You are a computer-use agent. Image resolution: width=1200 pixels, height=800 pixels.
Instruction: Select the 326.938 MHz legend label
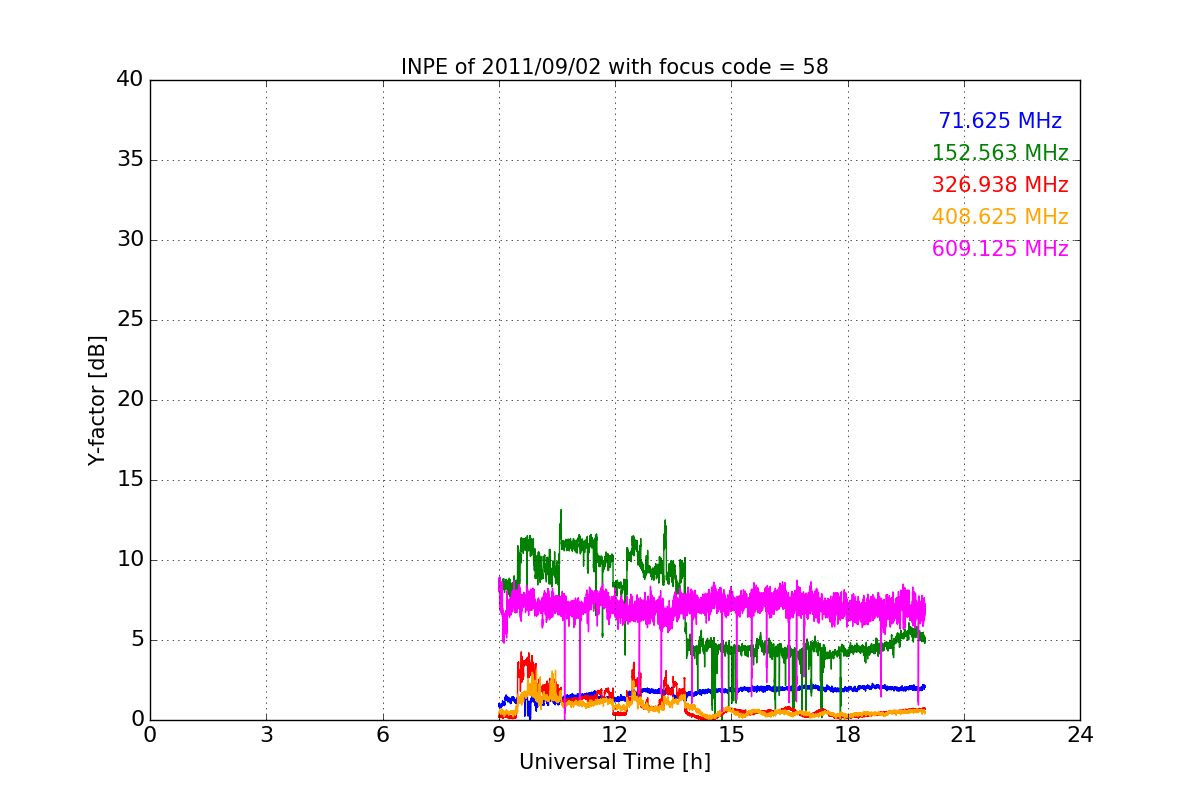pos(1000,185)
